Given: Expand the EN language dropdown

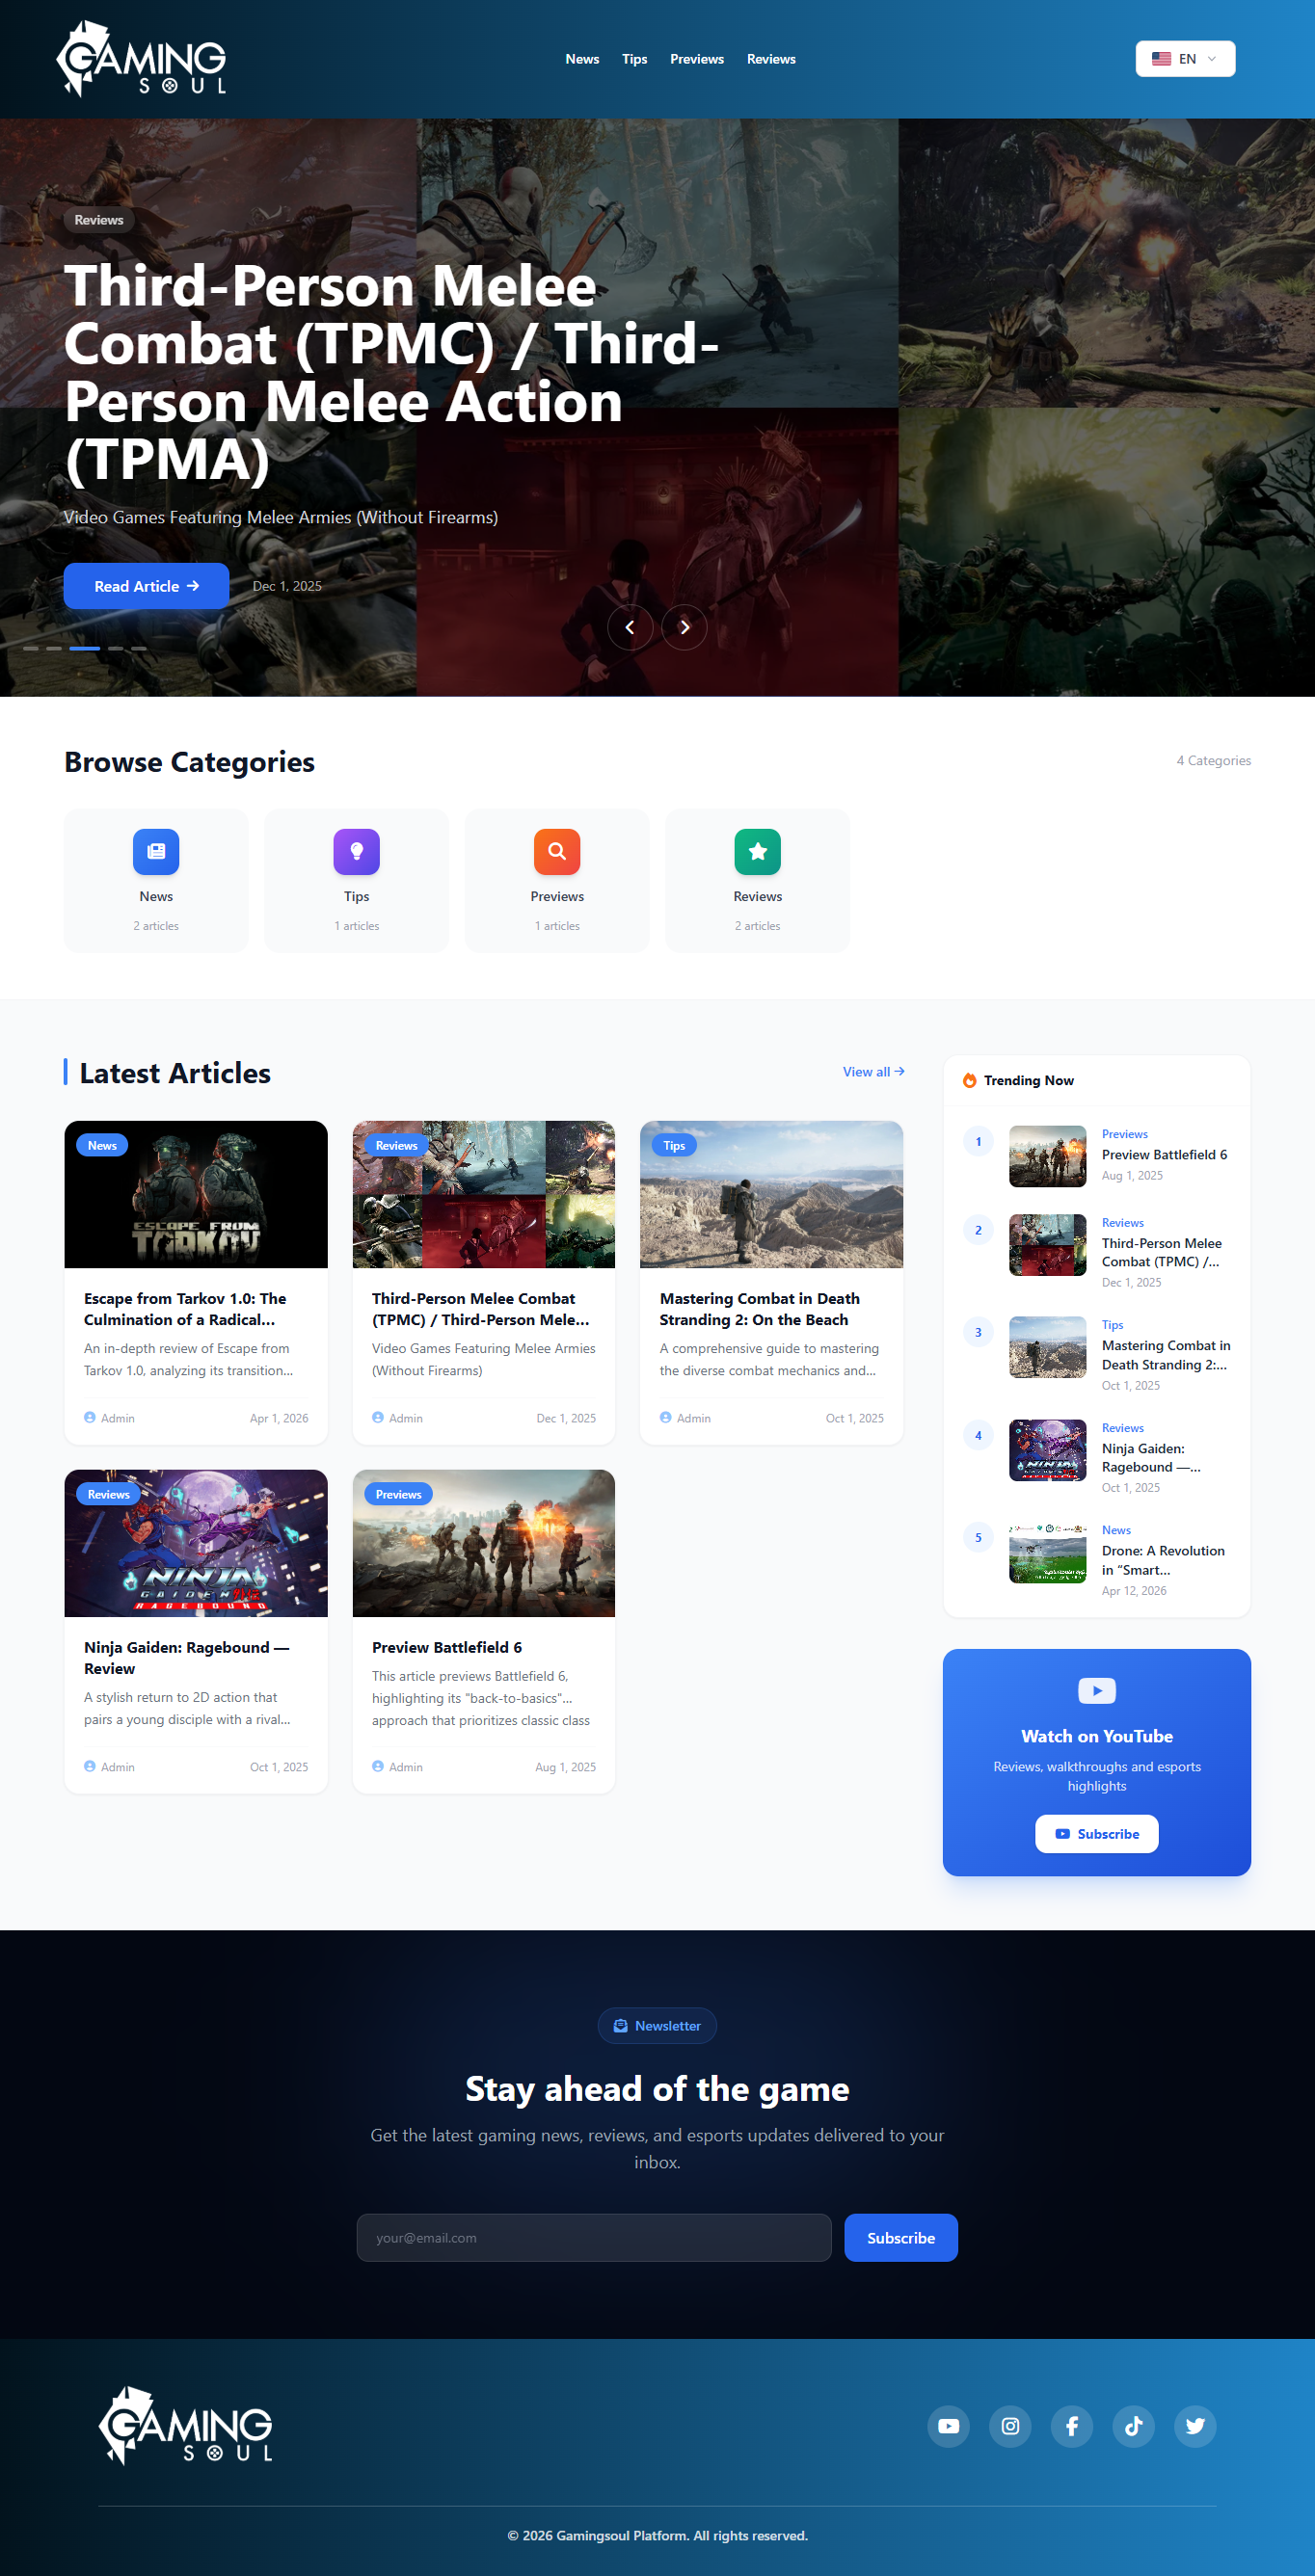Looking at the screenshot, I should click(1185, 59).
